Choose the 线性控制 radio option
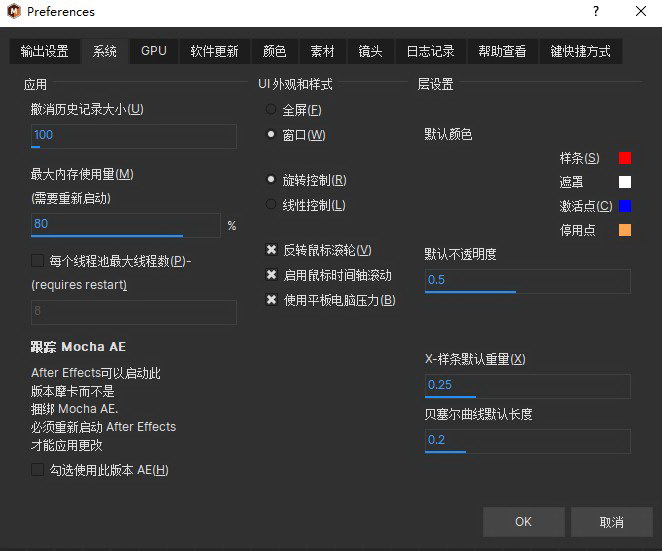This screenshot has width=662, height=551. click(271, 205)
